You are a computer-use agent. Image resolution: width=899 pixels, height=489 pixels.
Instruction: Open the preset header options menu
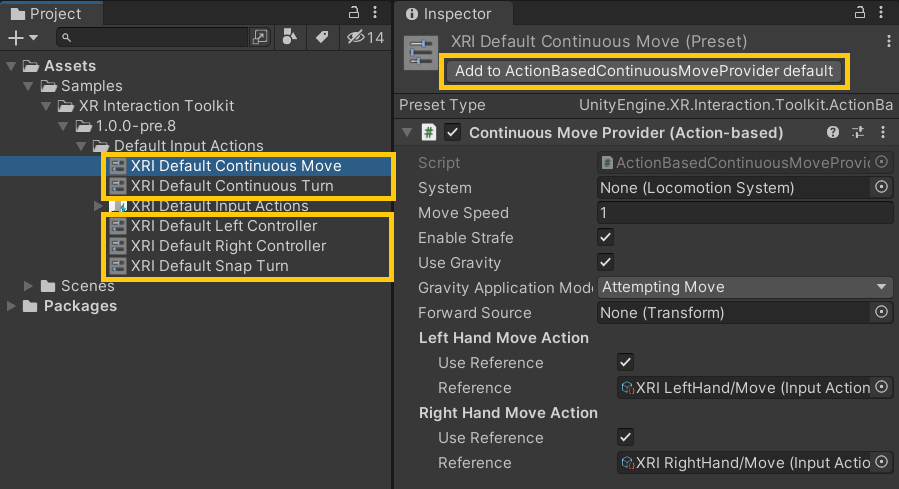889,41
